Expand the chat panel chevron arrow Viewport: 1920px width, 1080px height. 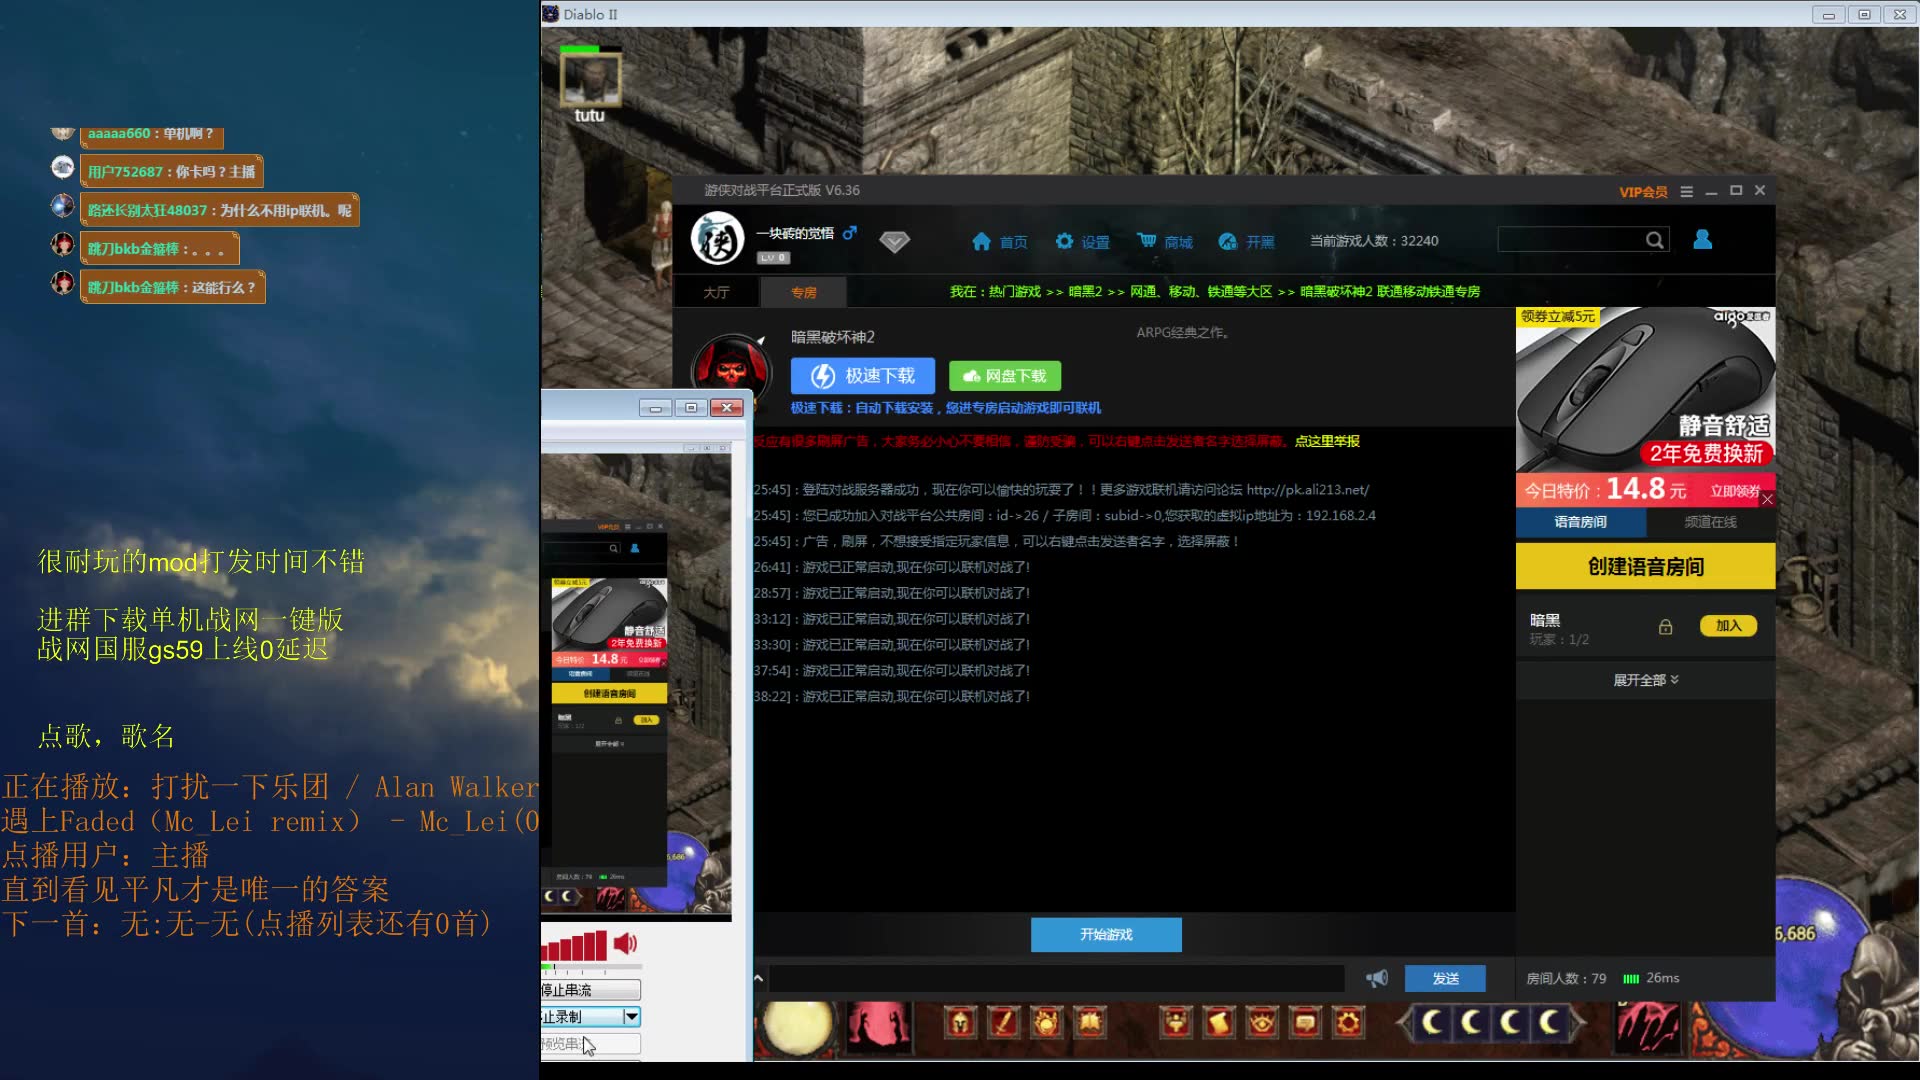(x=758, y=979)
